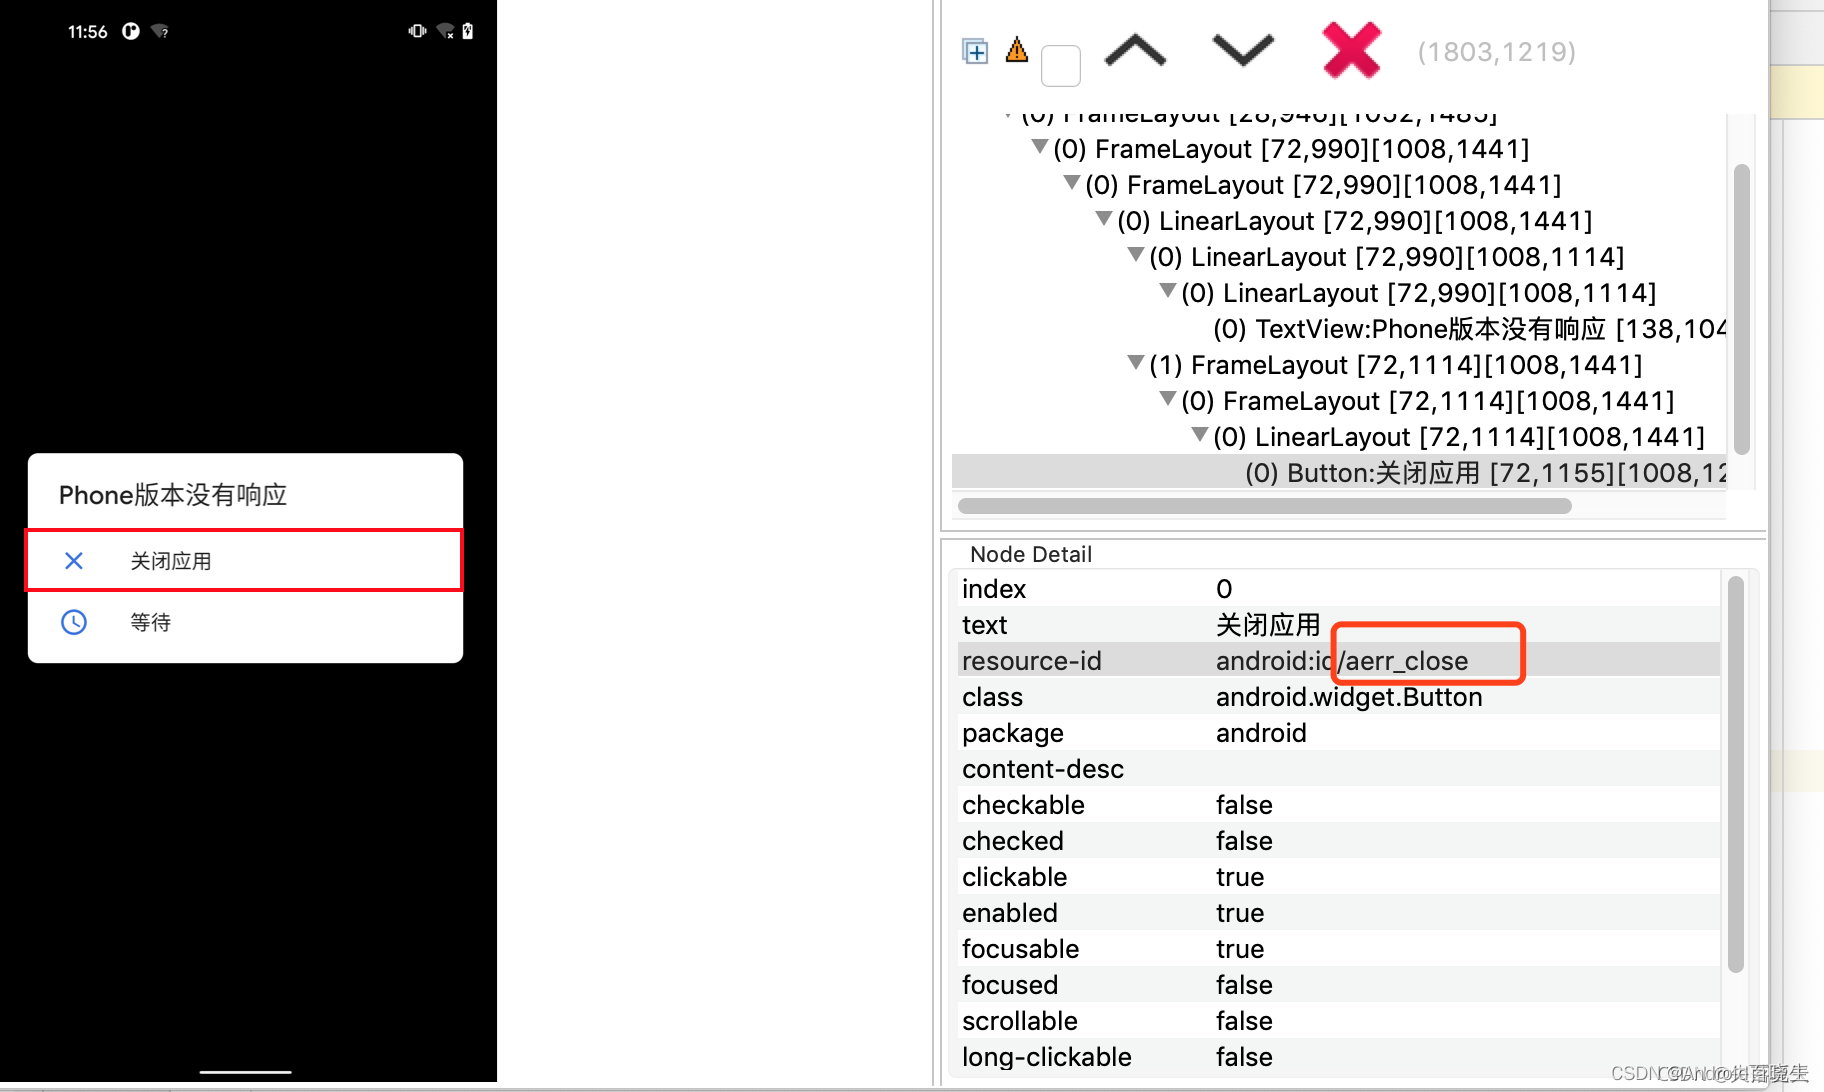
Task: Tap the clock icon beside 等待
Action: click(x=74, y=622)
